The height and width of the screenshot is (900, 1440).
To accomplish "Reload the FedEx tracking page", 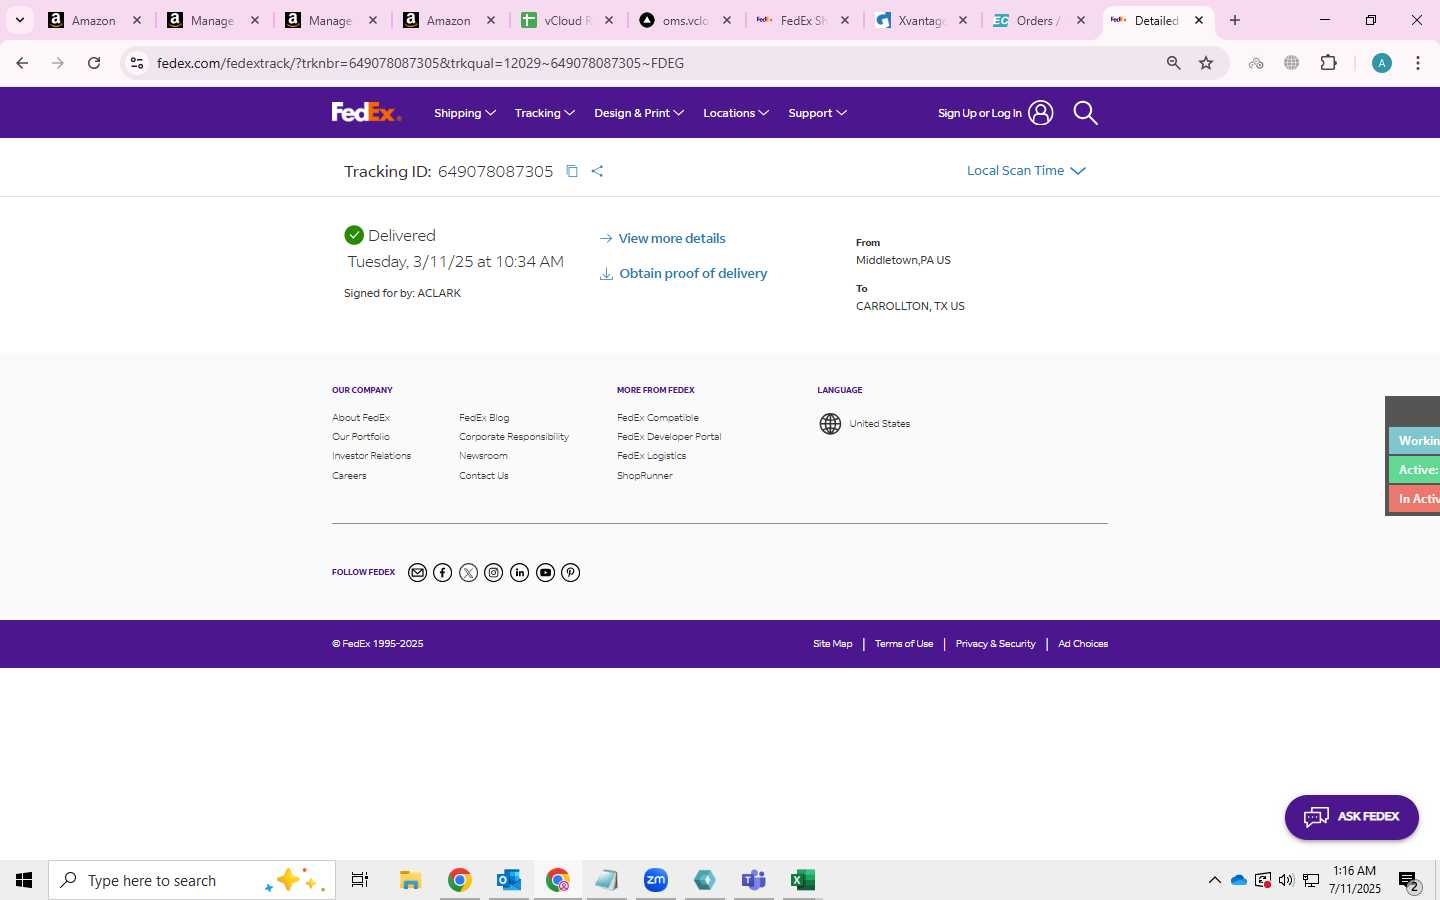I will click(94, 63).
